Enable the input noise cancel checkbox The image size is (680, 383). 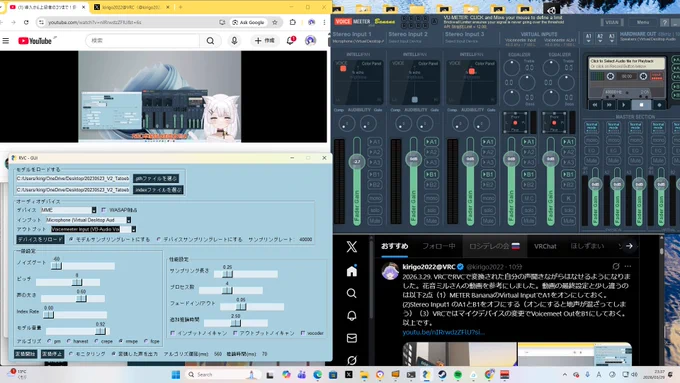173,333
